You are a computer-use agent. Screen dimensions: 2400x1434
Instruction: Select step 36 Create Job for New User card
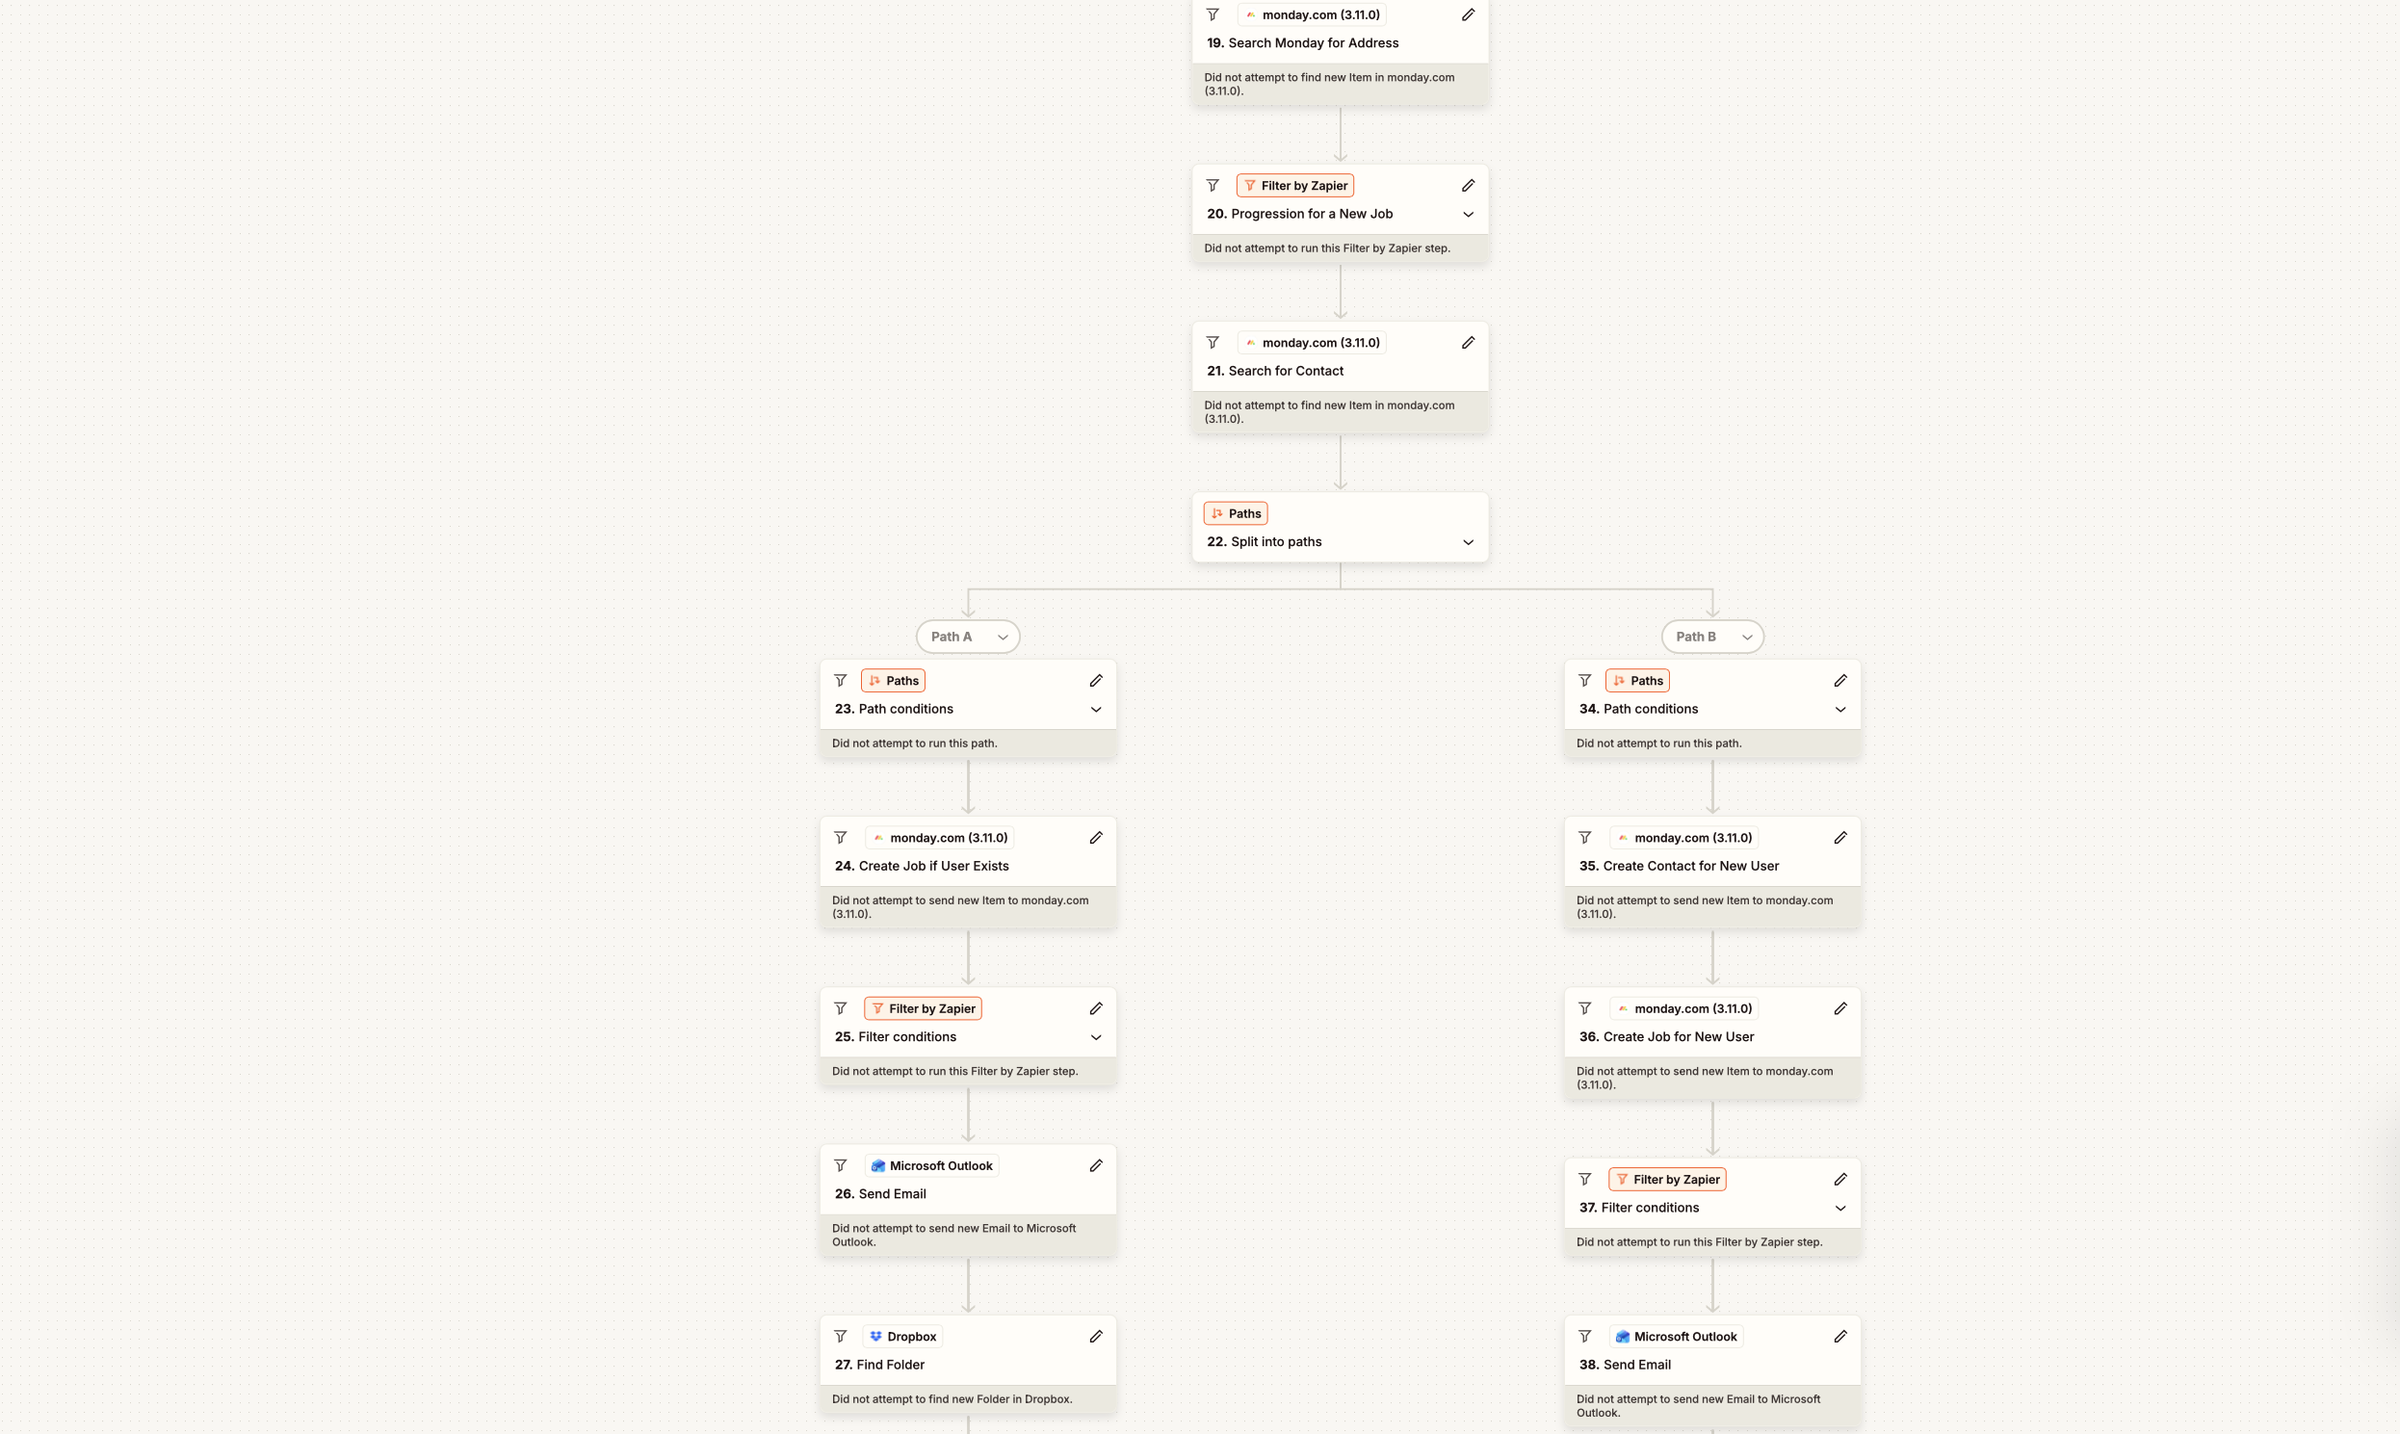pyautogui.click(x=1712, y=1044)
